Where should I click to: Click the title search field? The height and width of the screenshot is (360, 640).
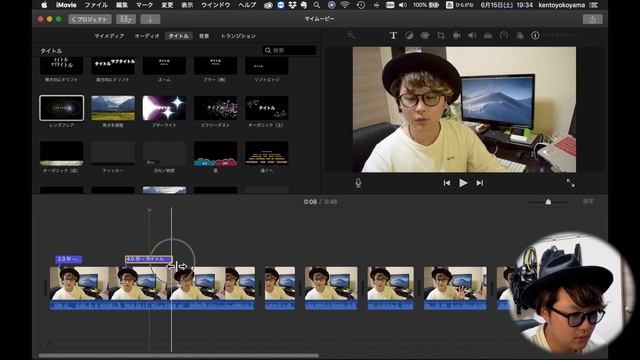(289, 50)
